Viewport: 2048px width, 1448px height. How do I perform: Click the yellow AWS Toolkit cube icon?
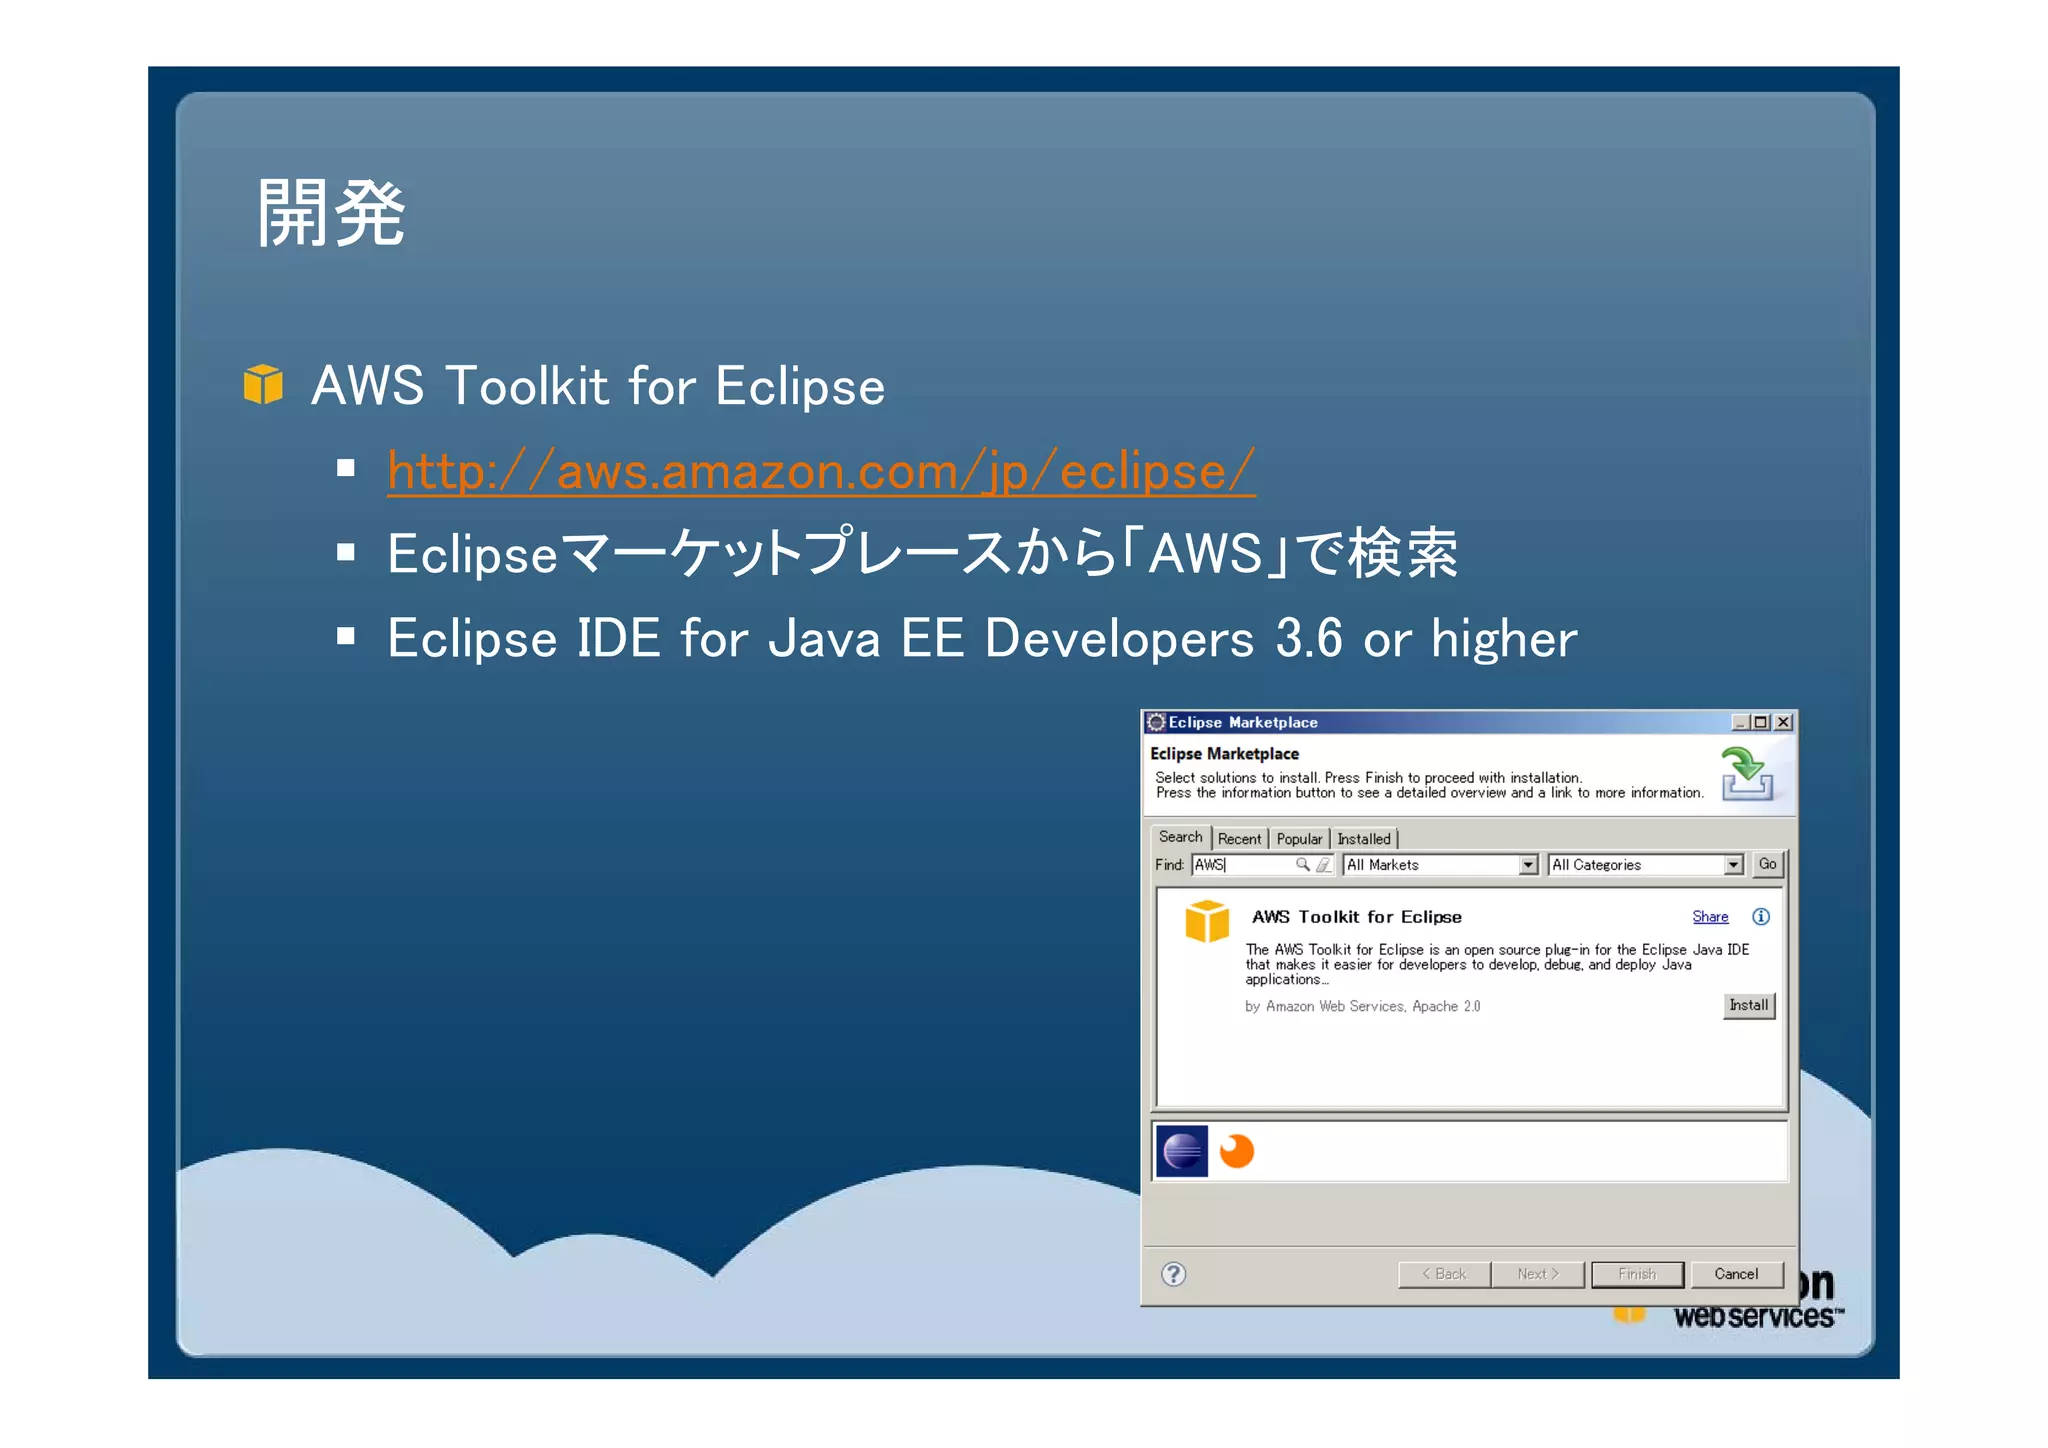point(1207,921)
